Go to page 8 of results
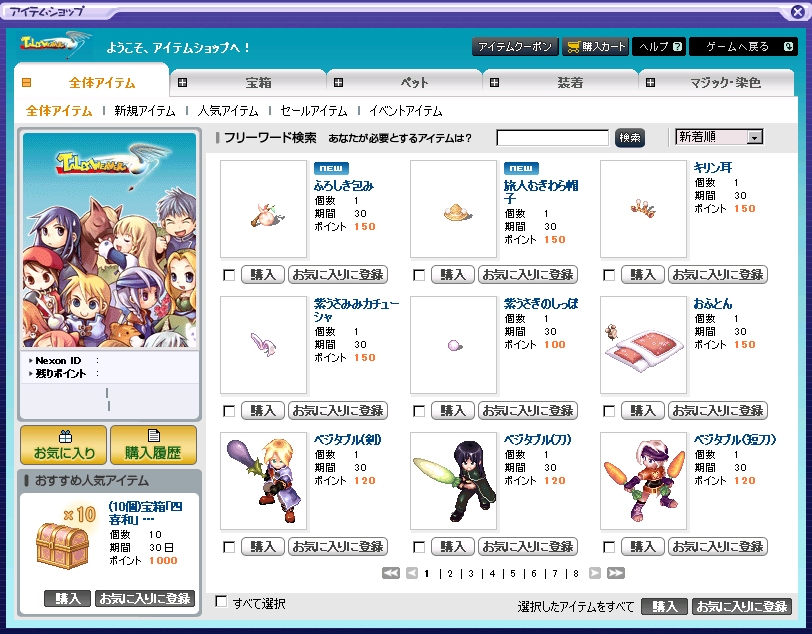Viewport: 812px width, 634px height. click(x=576, y=573)
